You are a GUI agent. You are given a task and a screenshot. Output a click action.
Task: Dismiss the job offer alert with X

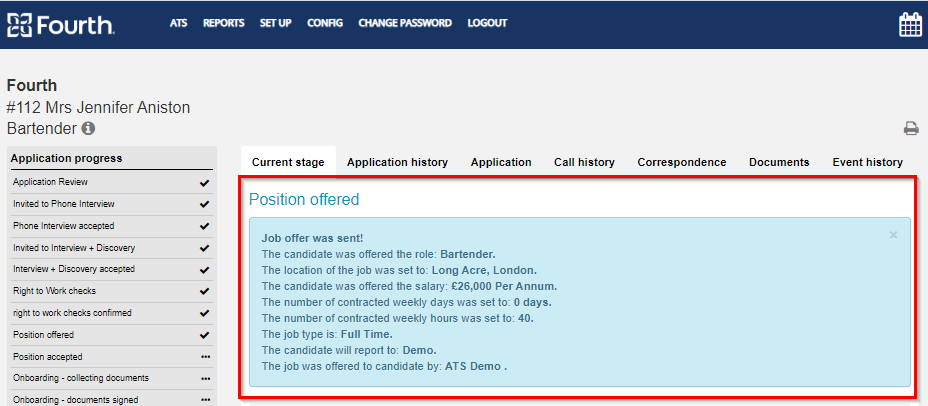click(x=893, y=235)
